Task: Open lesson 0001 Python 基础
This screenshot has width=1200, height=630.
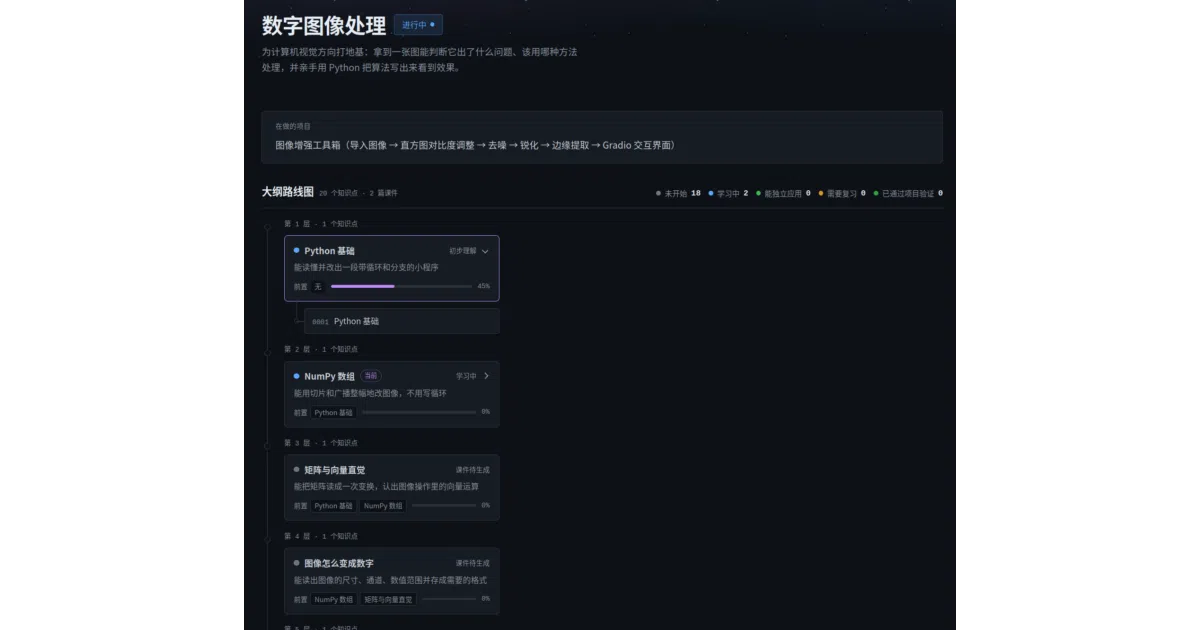Action: pos(401,321)
